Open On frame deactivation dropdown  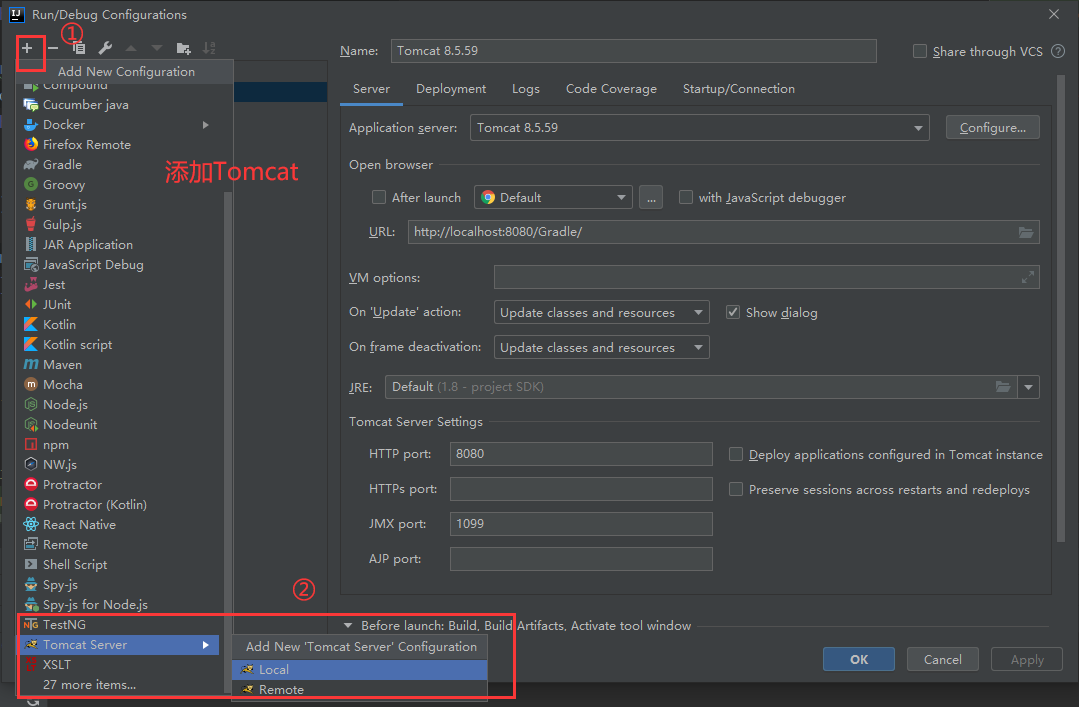[601, 348]
